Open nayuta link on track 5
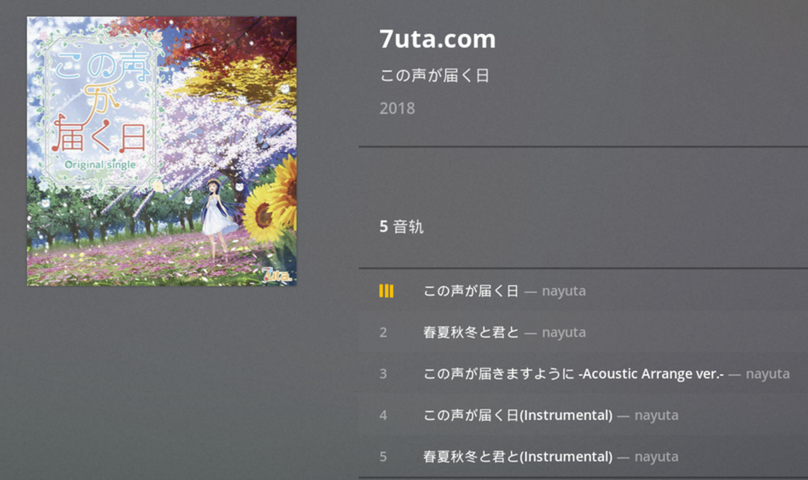 pyautogui.click(x=656, y=457)
